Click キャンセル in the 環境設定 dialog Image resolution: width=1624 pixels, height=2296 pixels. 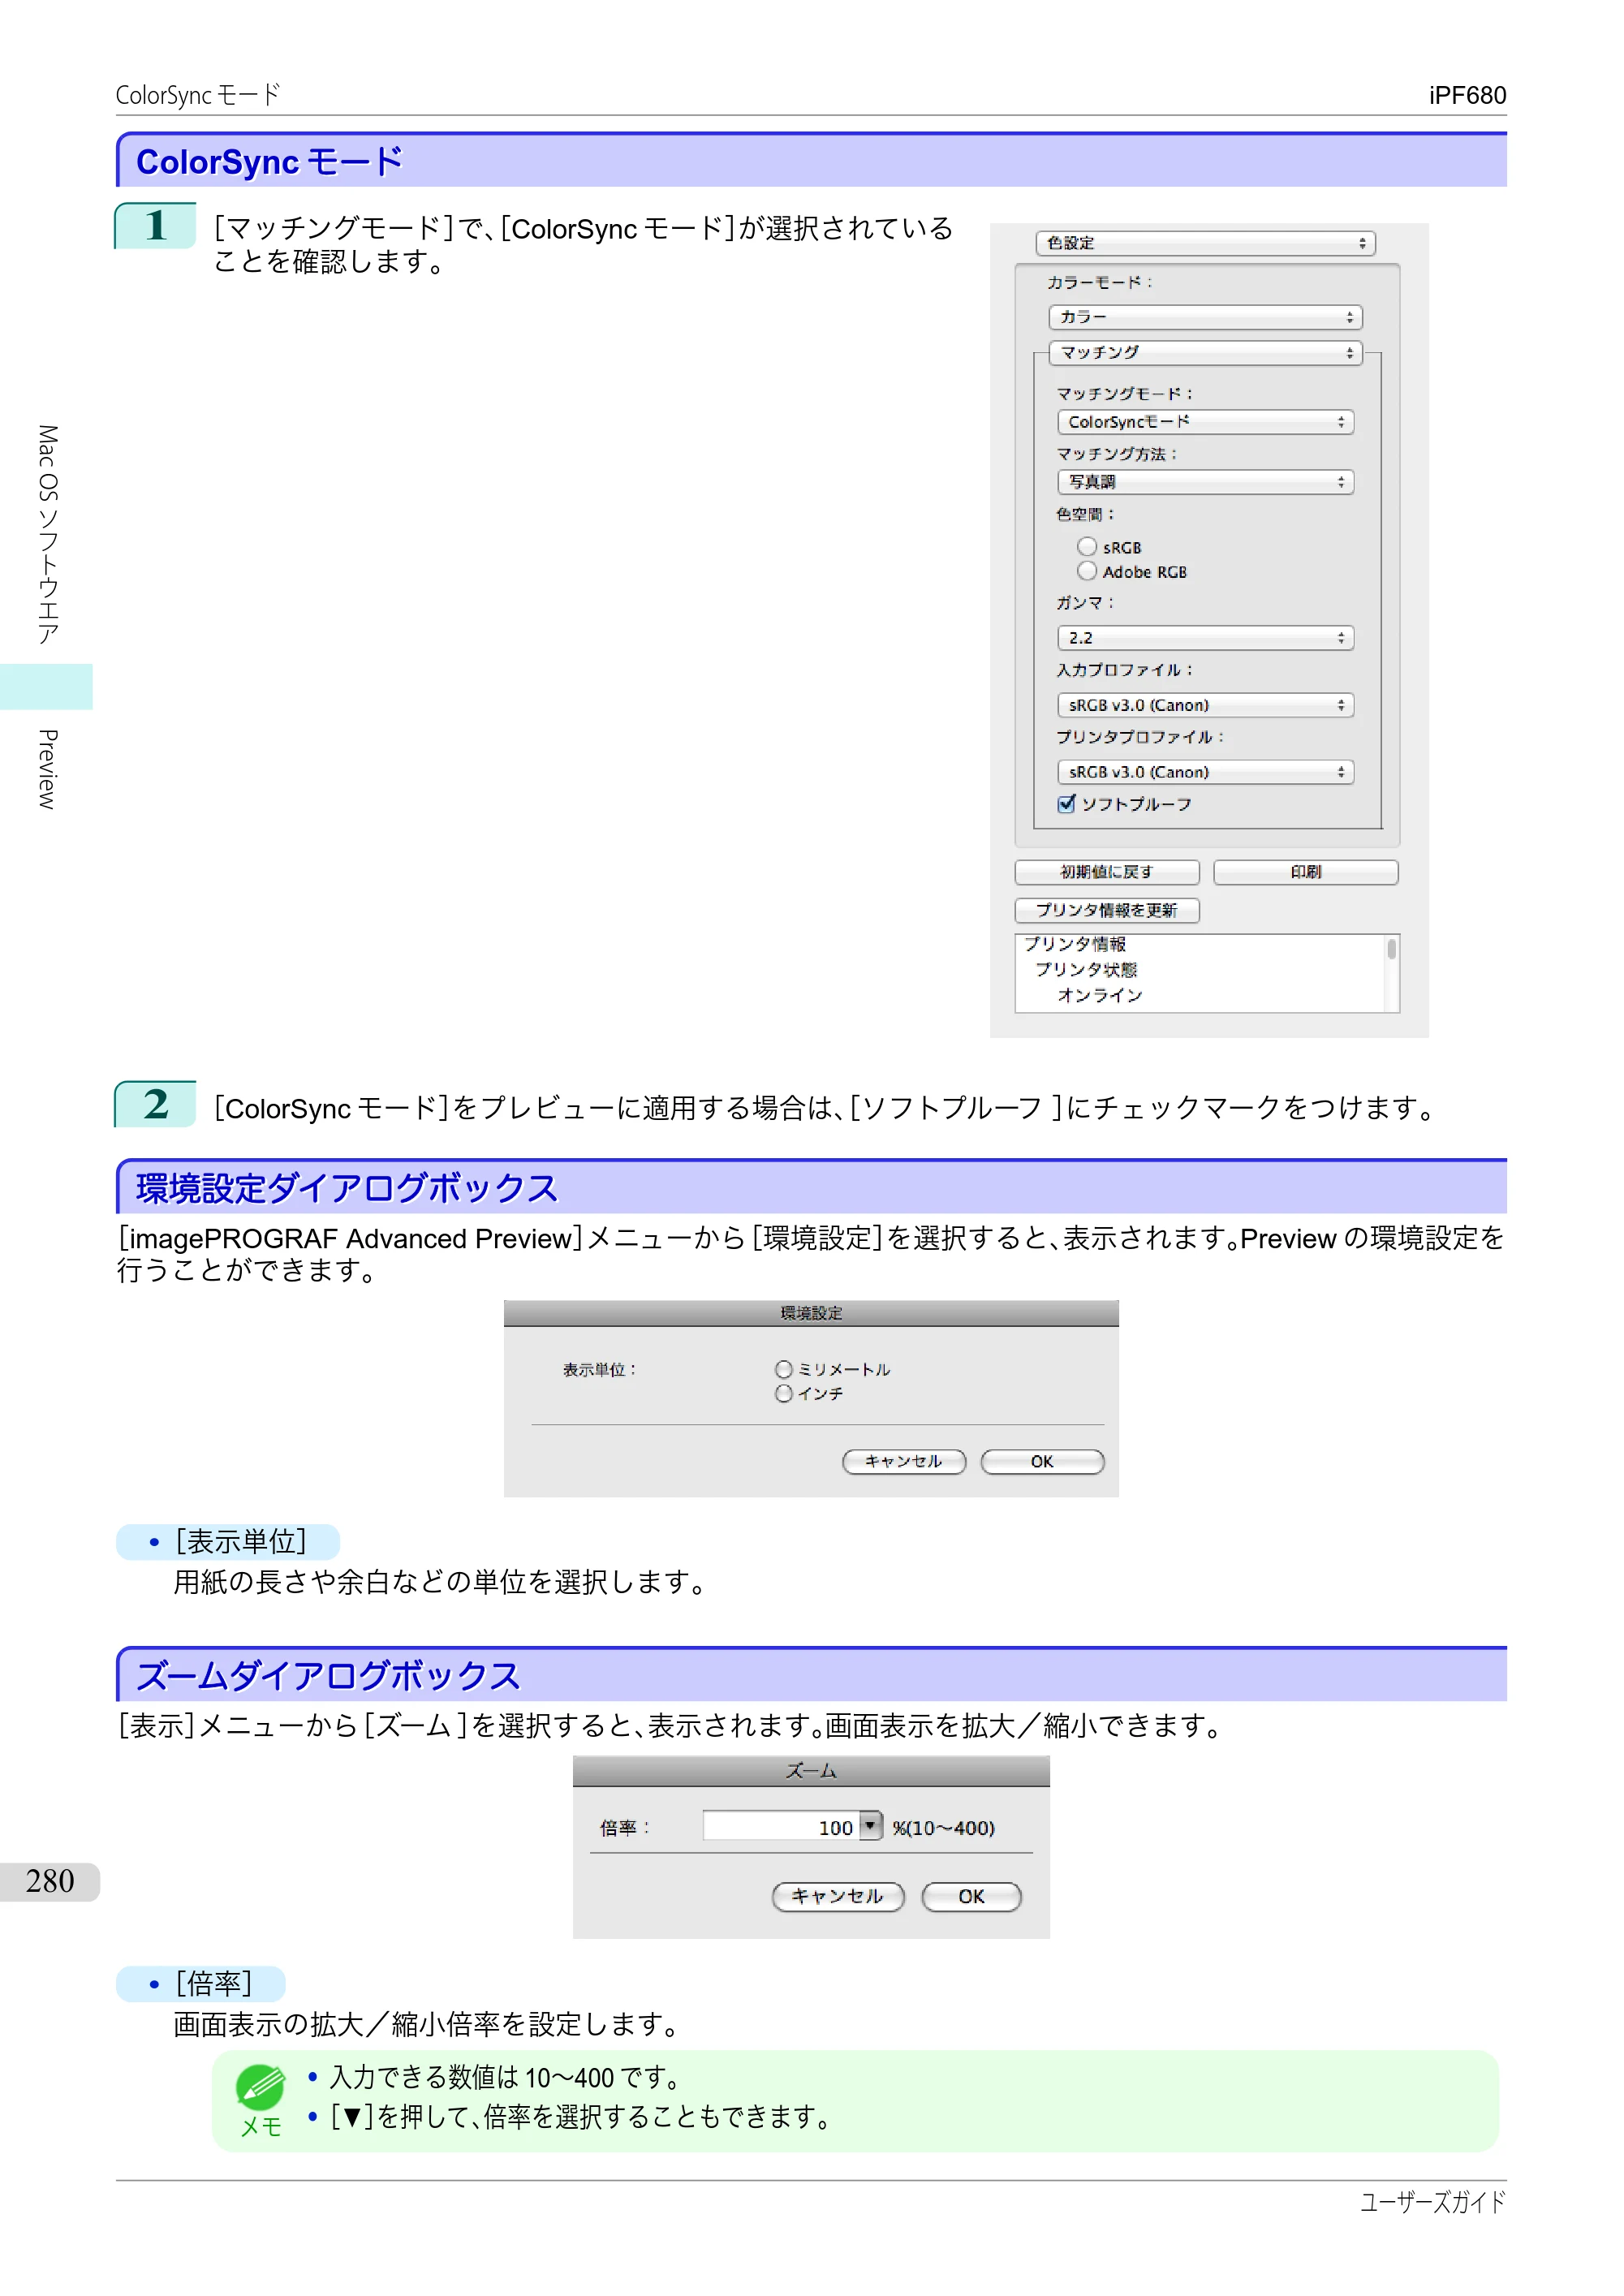coord(904,1462)
